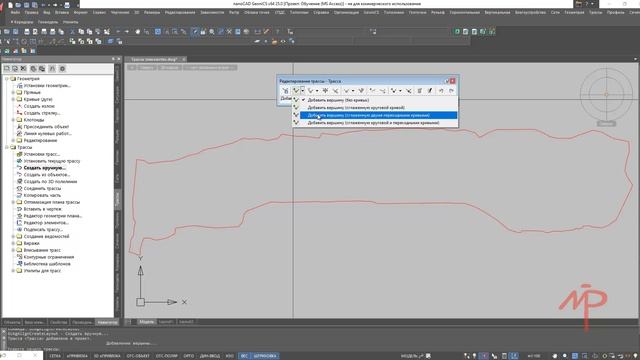Click undo arrow in route editing toolbar
This screenshot has height=360, width=640.
441,91
